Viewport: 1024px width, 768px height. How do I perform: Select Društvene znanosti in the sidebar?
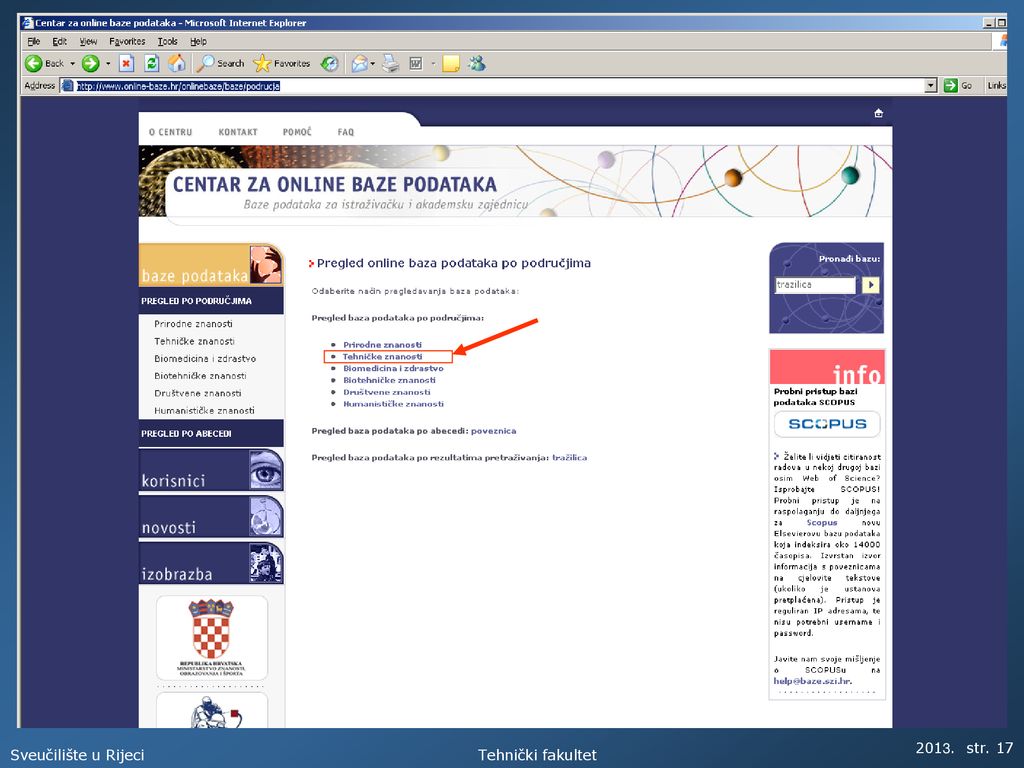pyautogui.click(x=197, y=393)
